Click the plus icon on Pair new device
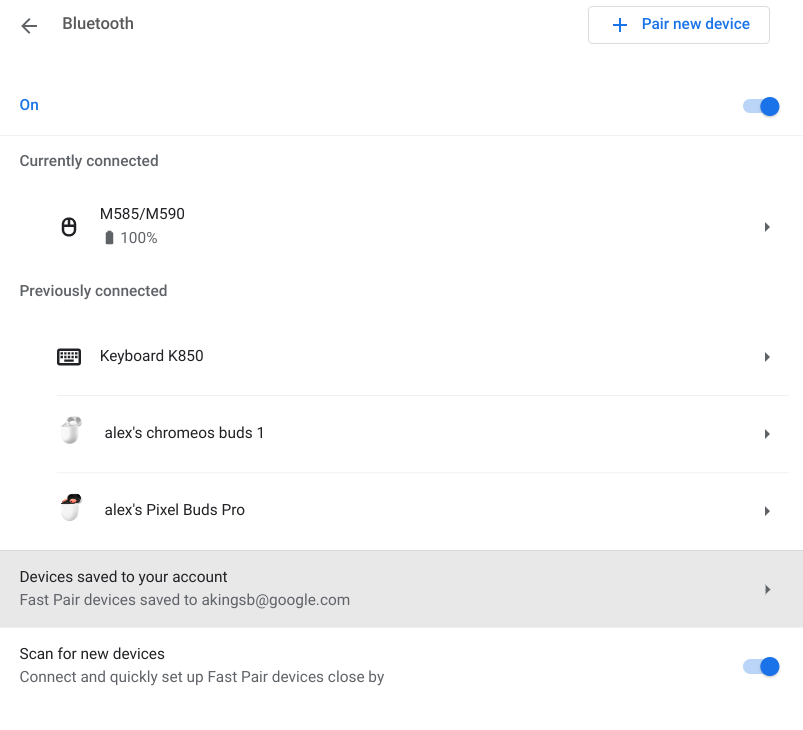 coord(620,25)
